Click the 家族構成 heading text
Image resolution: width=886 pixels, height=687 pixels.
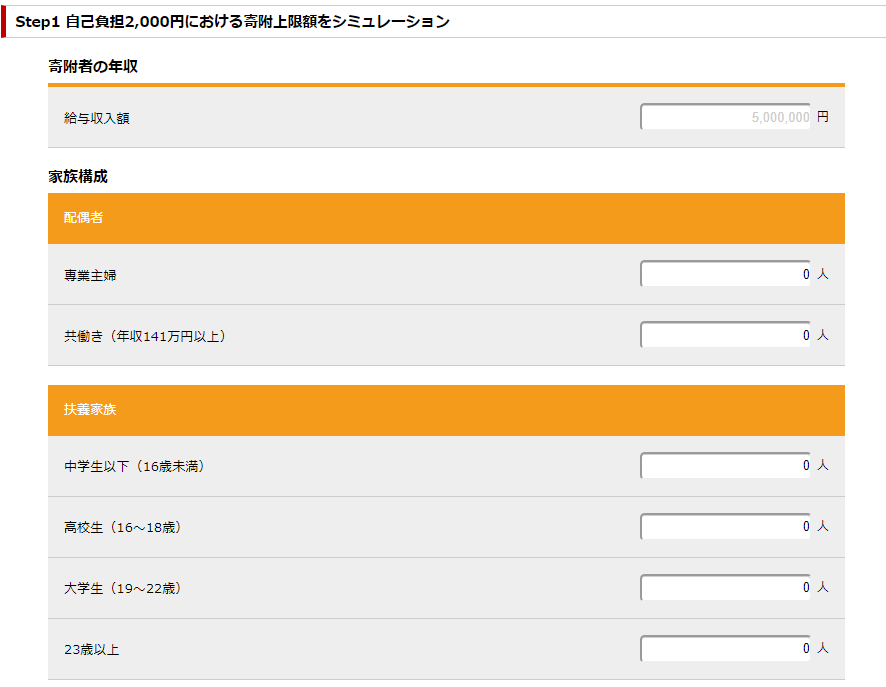coord(78,176)
